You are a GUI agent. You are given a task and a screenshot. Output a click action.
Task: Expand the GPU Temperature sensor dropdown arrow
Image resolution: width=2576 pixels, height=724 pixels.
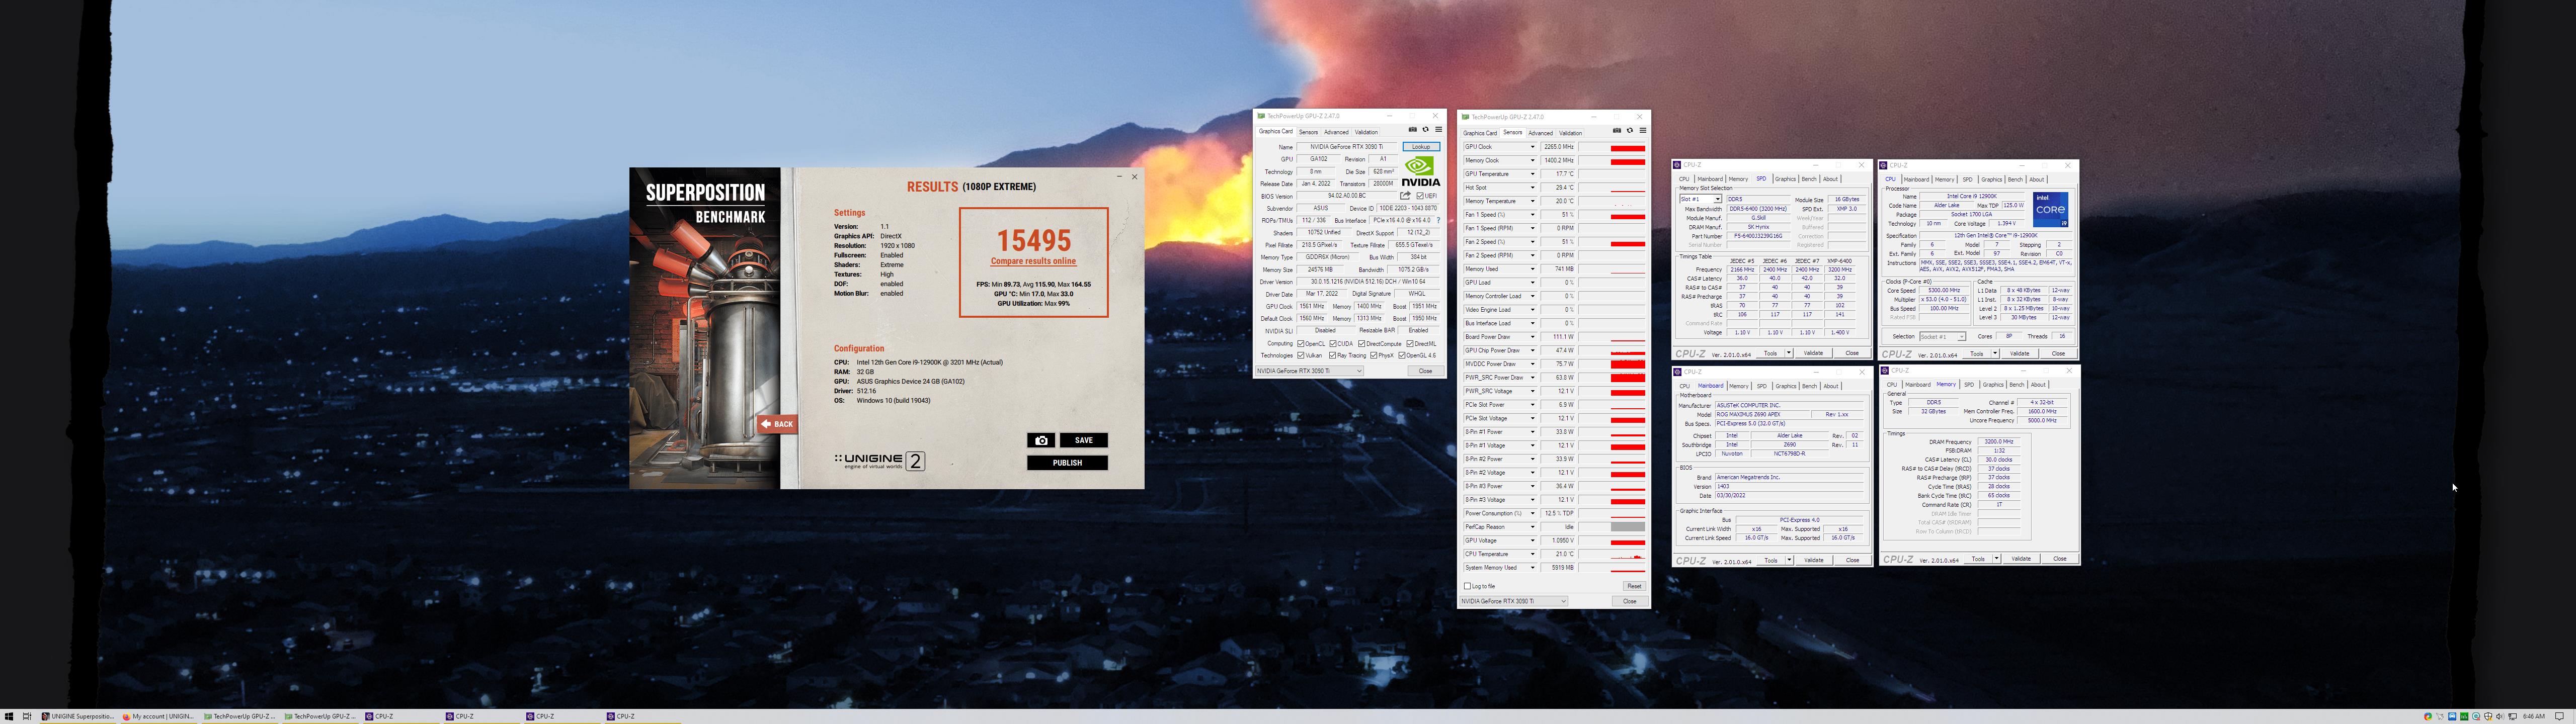(x=1532, y=174)
